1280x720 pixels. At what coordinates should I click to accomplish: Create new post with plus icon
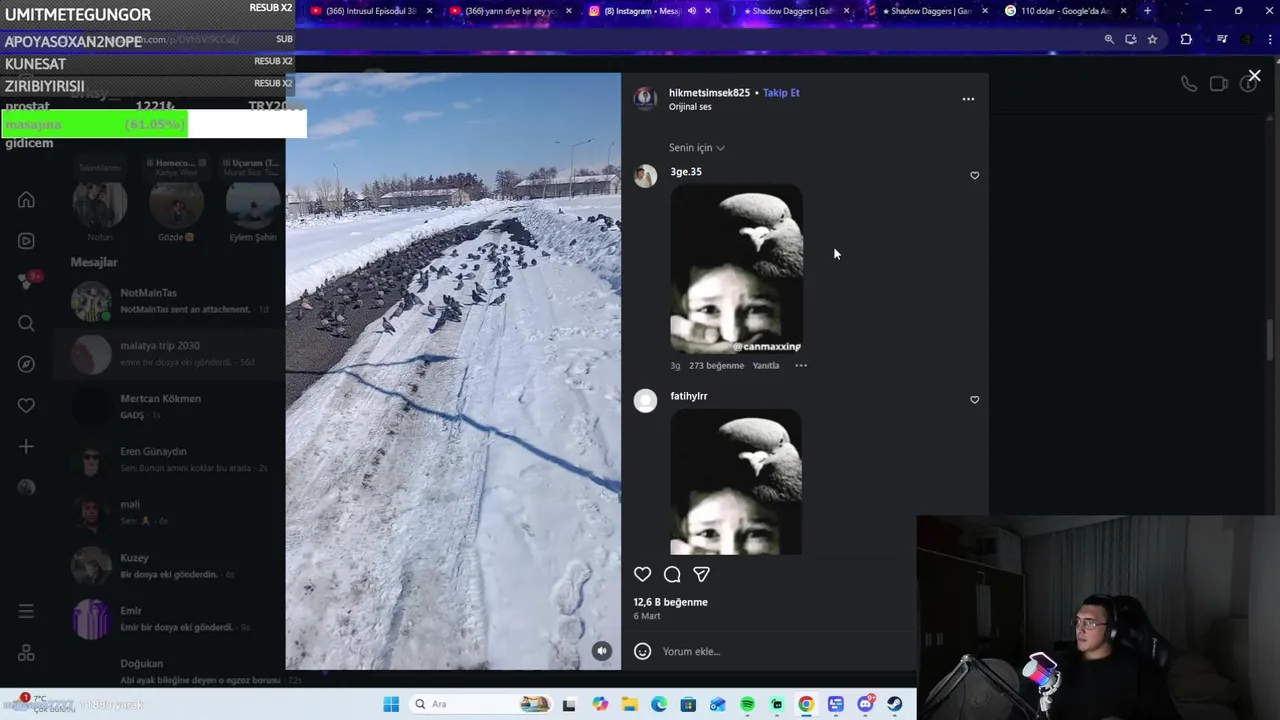(26, 446)
